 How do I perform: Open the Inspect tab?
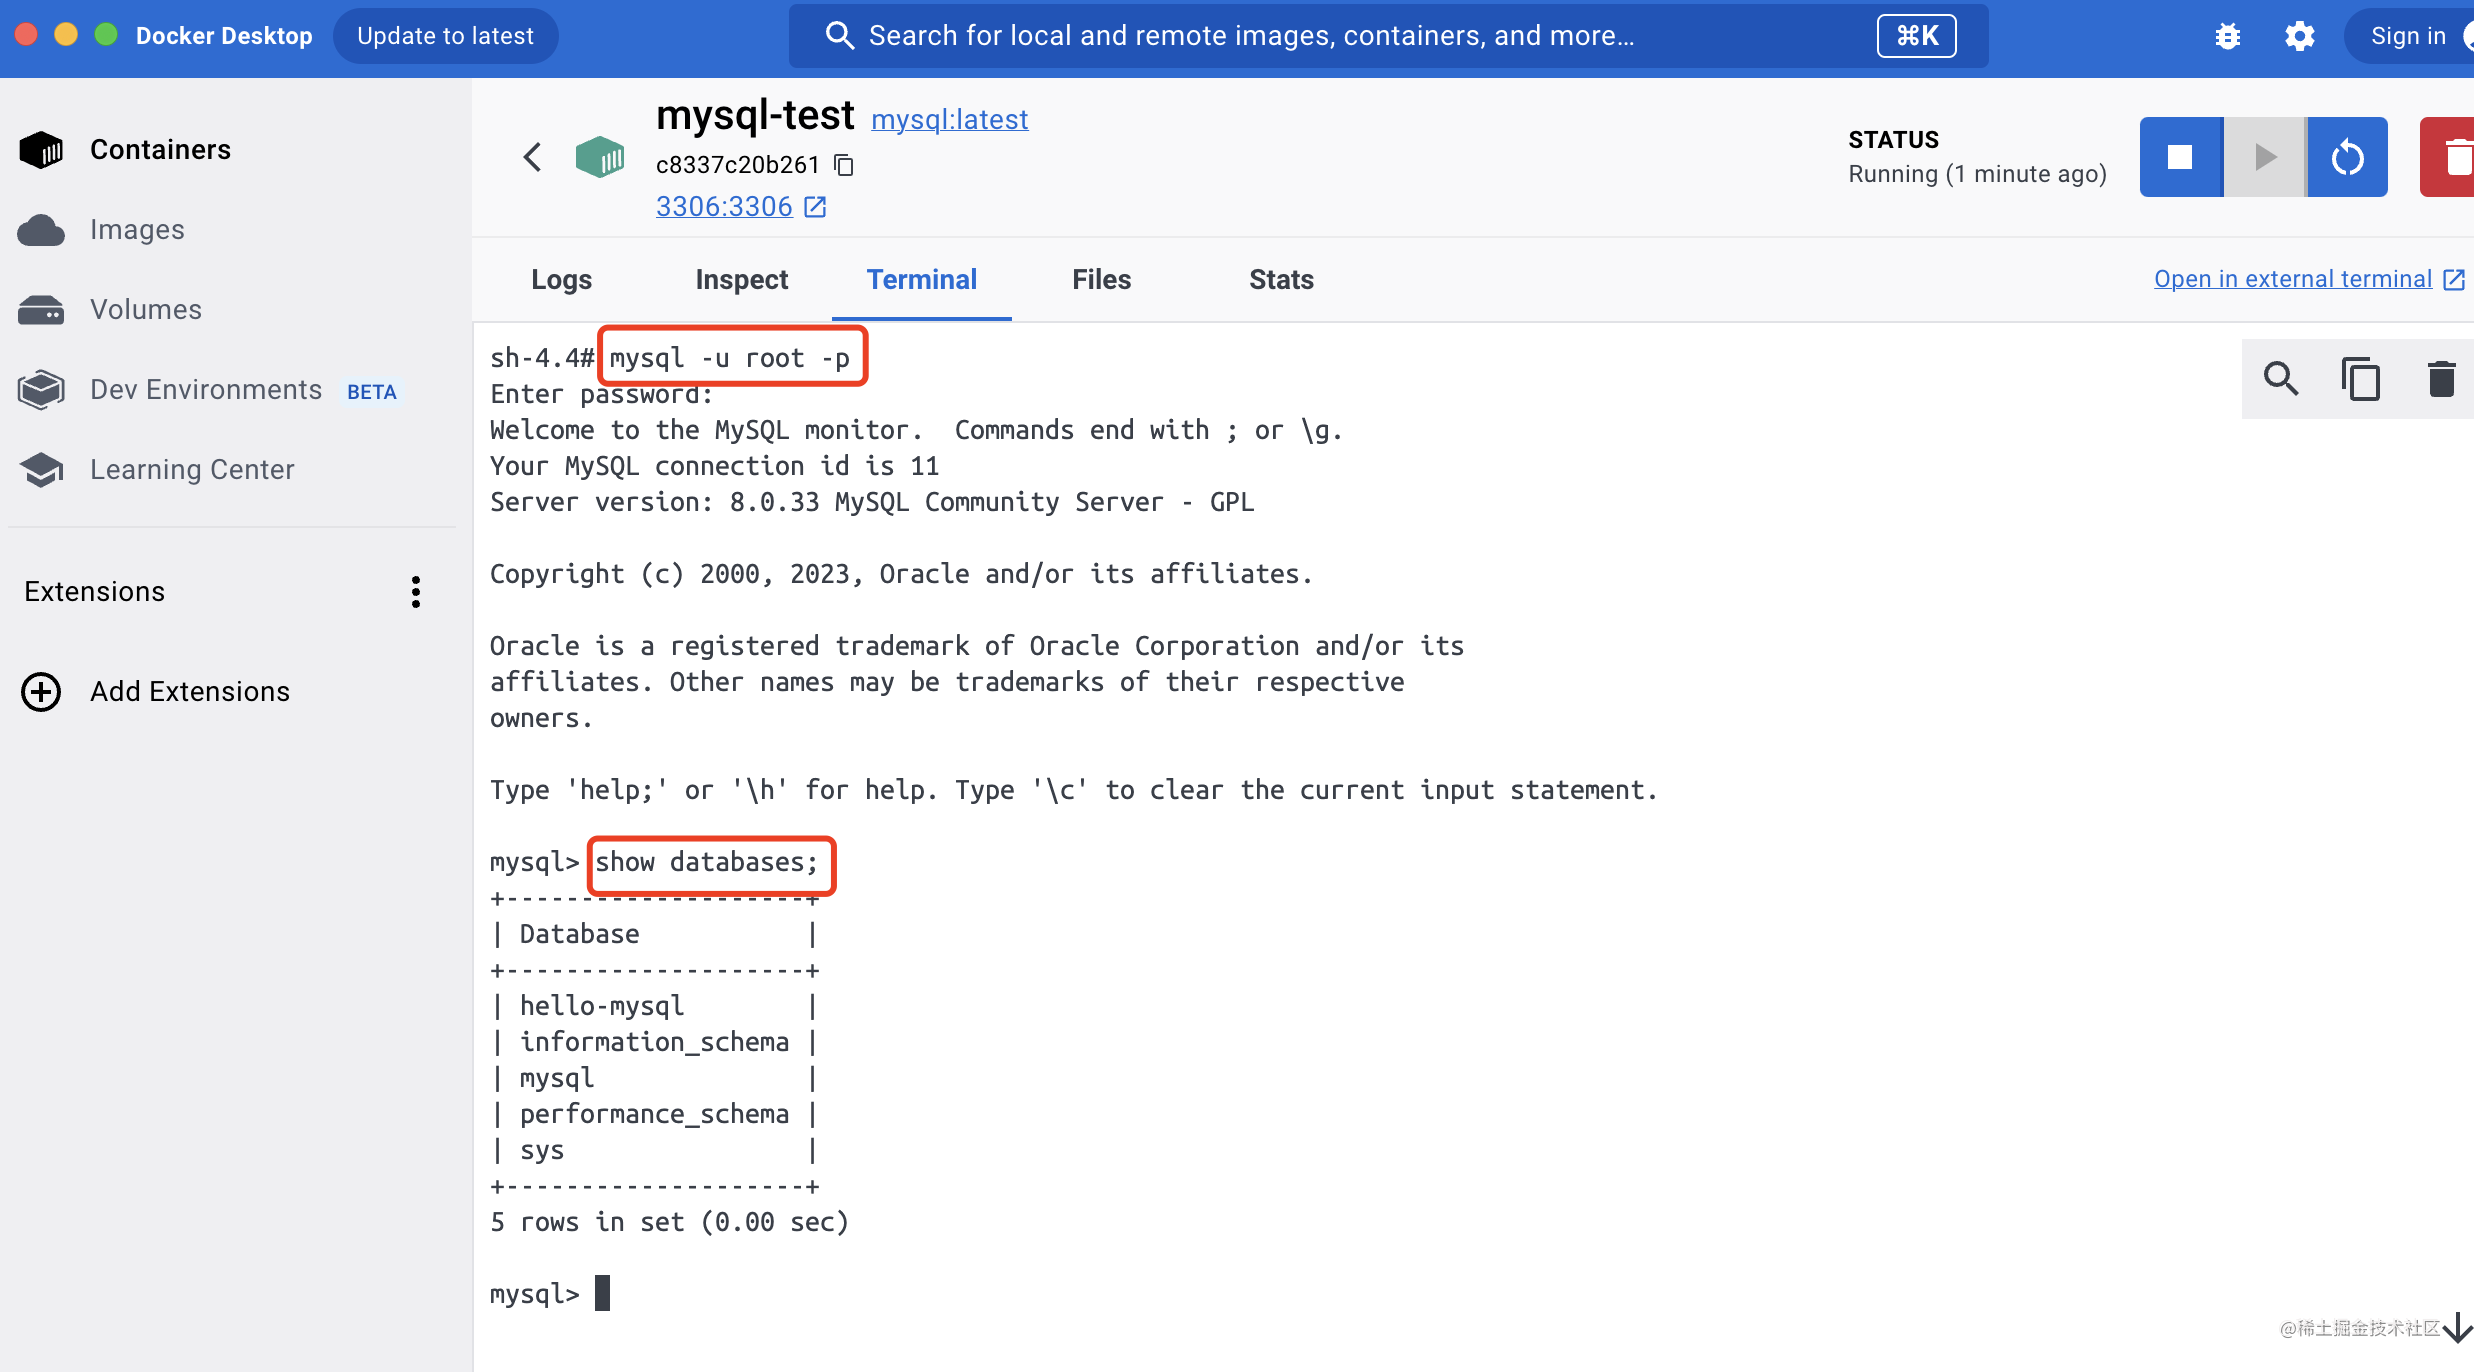tap(741, 280)
